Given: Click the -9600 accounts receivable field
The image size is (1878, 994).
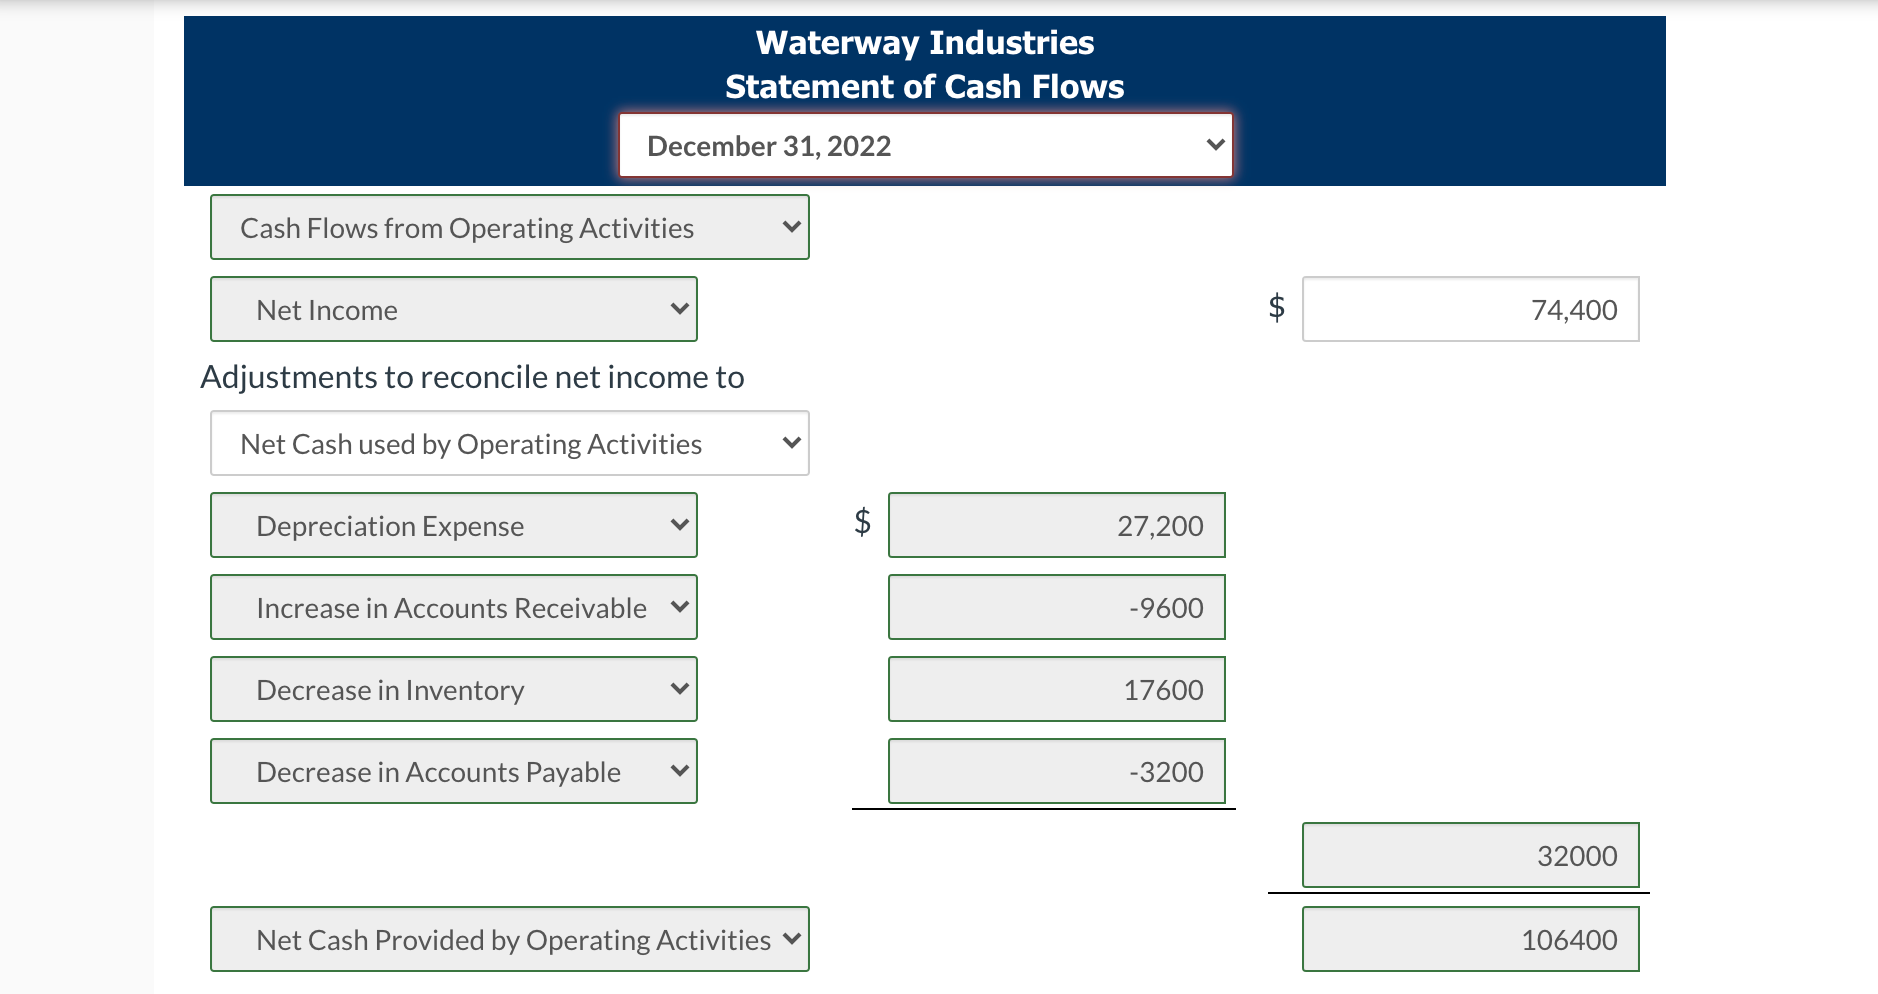Looking at the screenshot, I should pyautogui.click(x=1056, y=607).
